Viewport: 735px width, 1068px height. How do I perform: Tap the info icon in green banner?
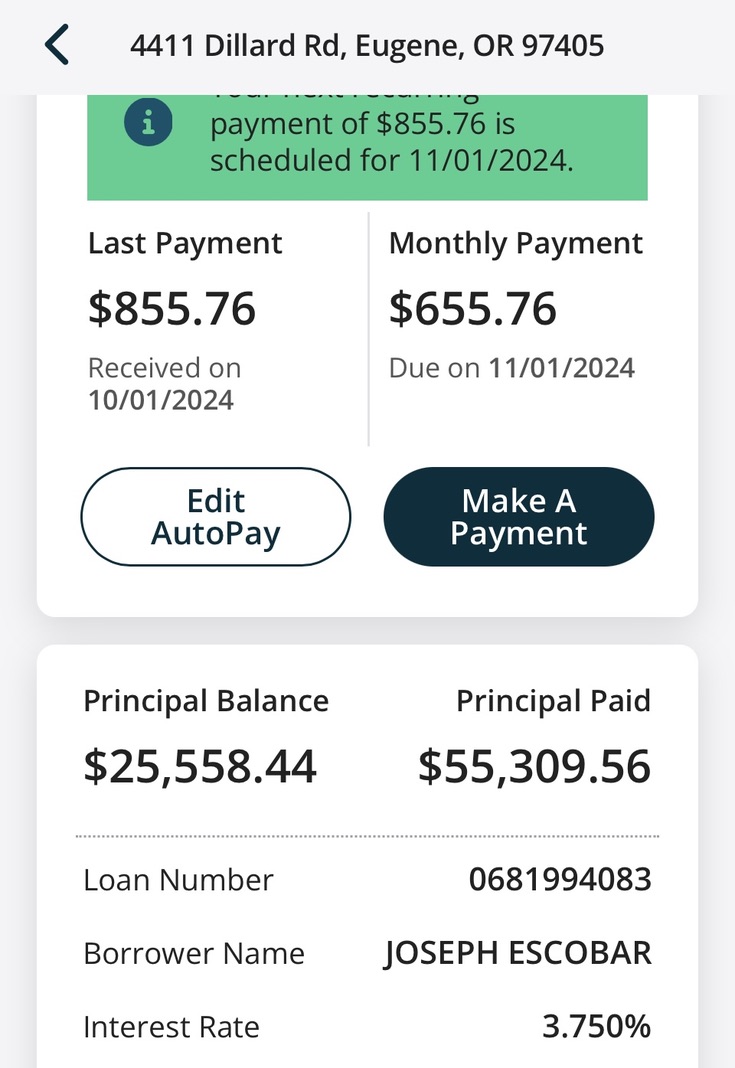click(x=148, y=123)
